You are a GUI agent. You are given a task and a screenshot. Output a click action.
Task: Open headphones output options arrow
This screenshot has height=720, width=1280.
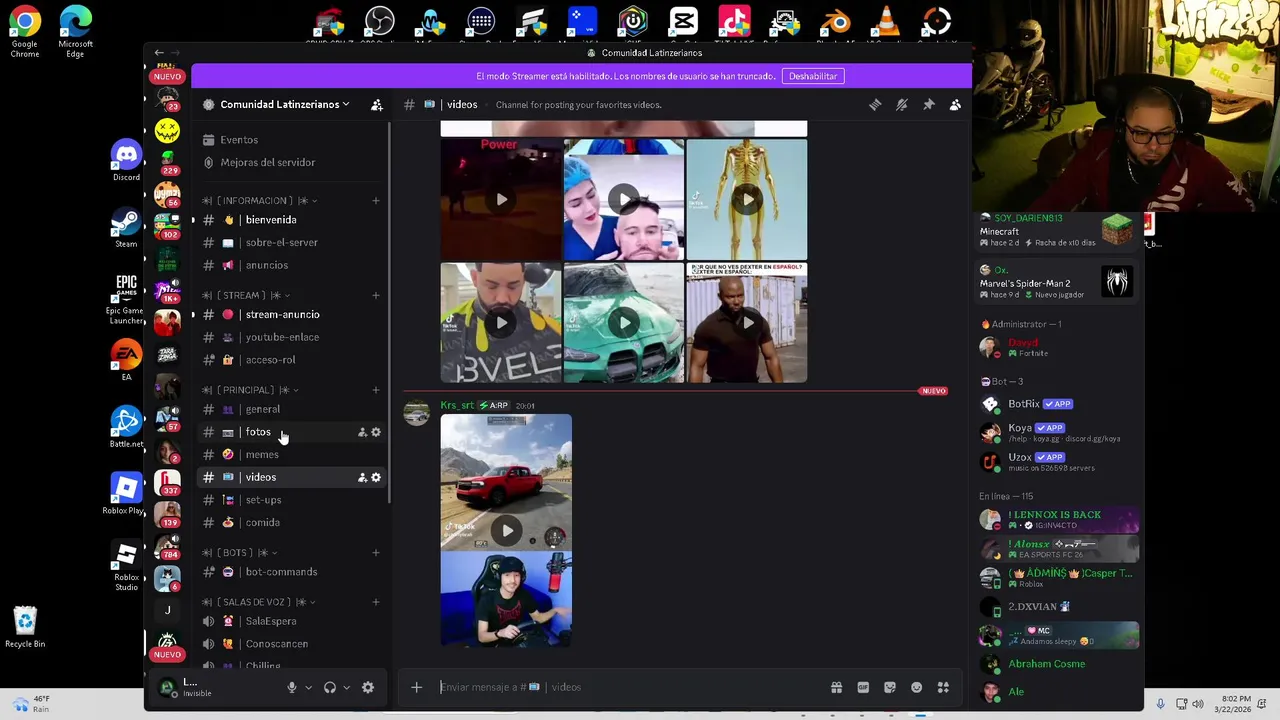click(347, 687)
